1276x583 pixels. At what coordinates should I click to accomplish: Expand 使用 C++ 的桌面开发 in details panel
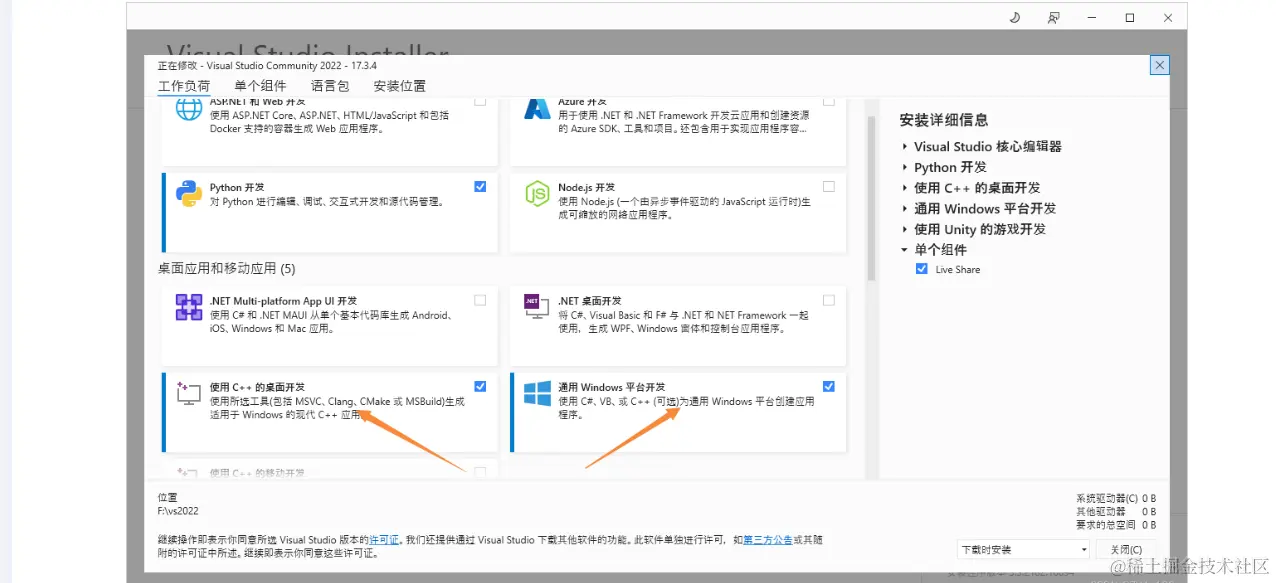tap(904, 188)
